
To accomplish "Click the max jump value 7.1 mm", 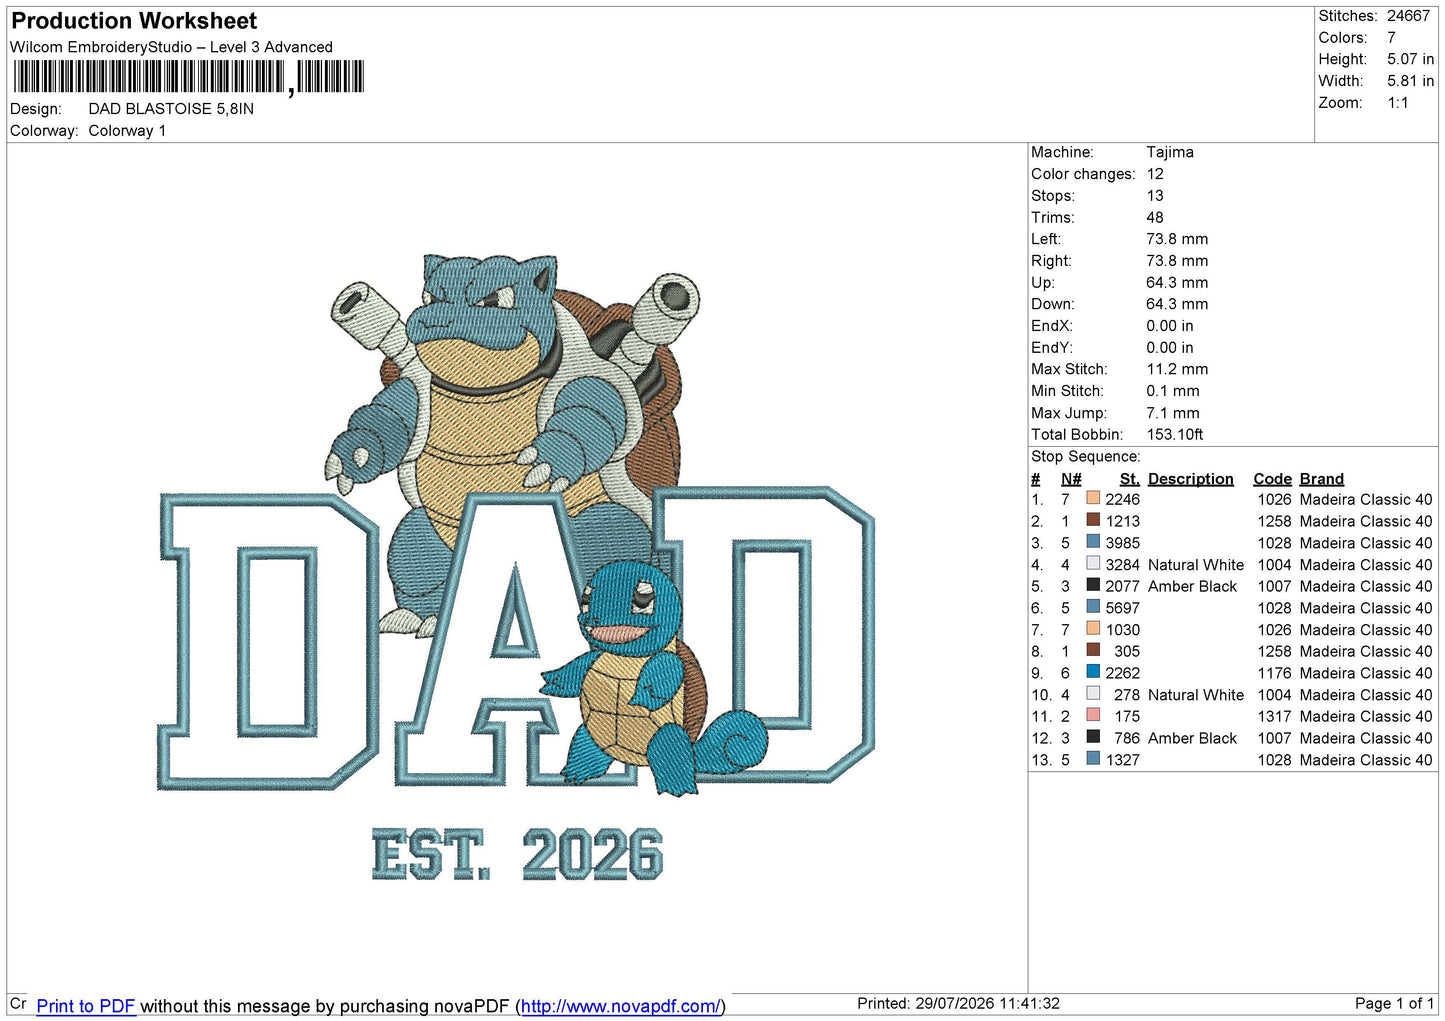I will [1173, 413].
